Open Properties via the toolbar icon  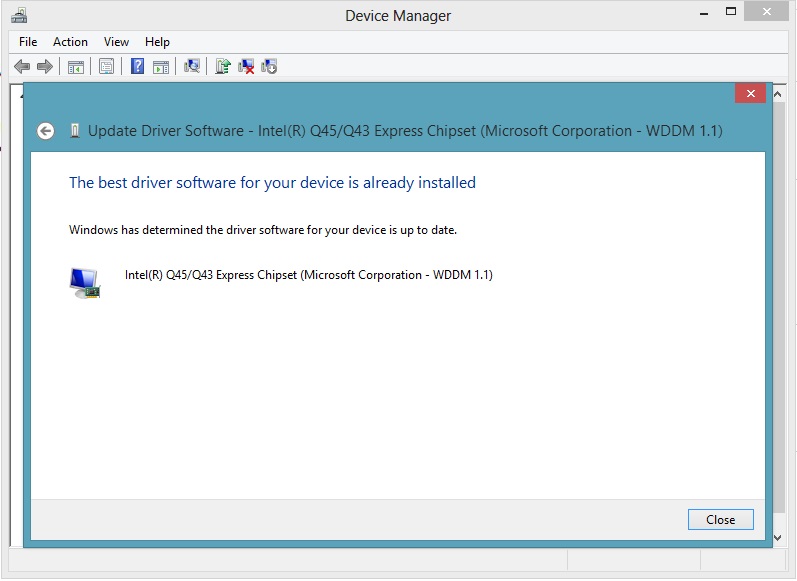(x=106, y=67)
